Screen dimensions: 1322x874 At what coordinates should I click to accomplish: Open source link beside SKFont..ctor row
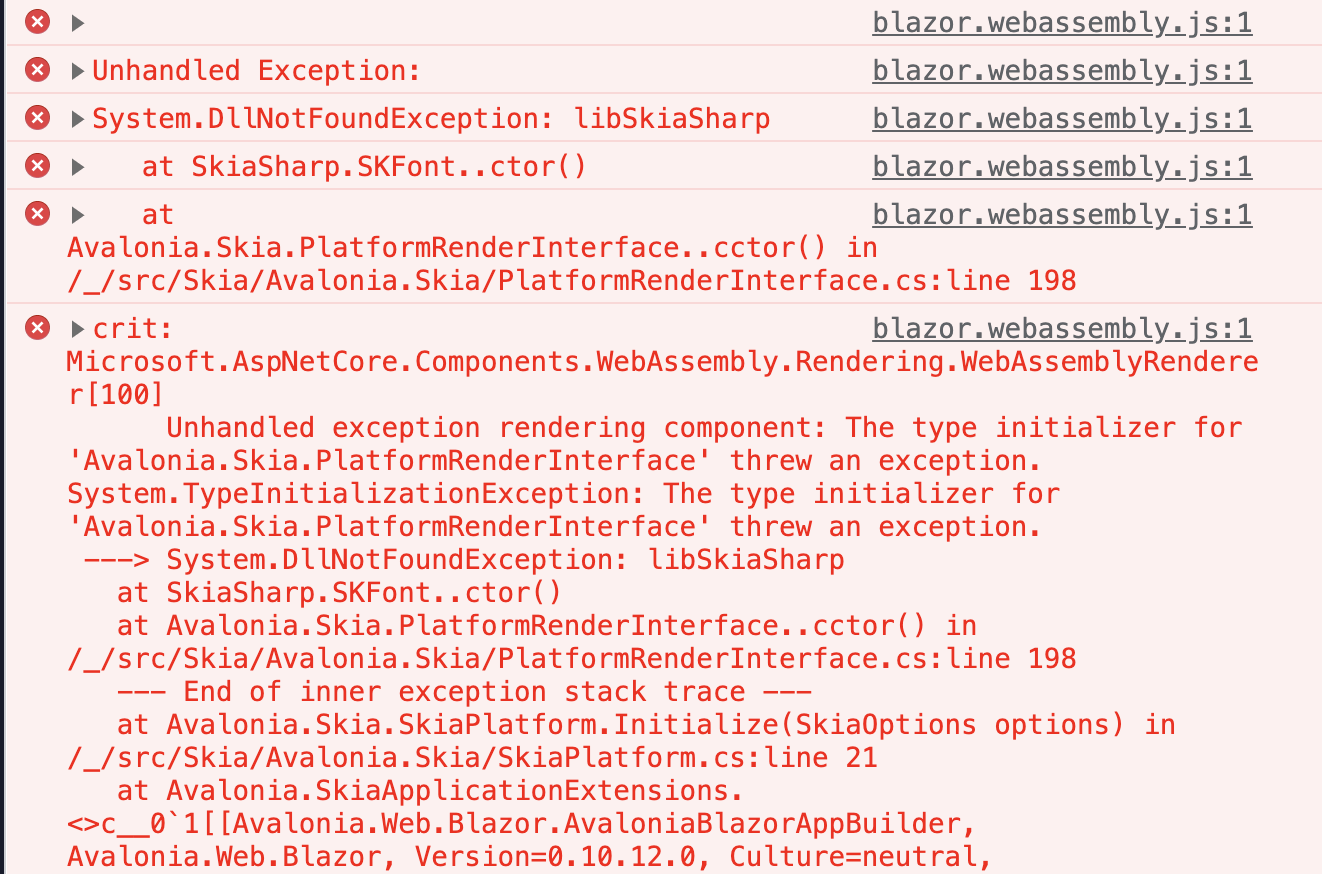pyautogui.click(x=1062, y=166)
